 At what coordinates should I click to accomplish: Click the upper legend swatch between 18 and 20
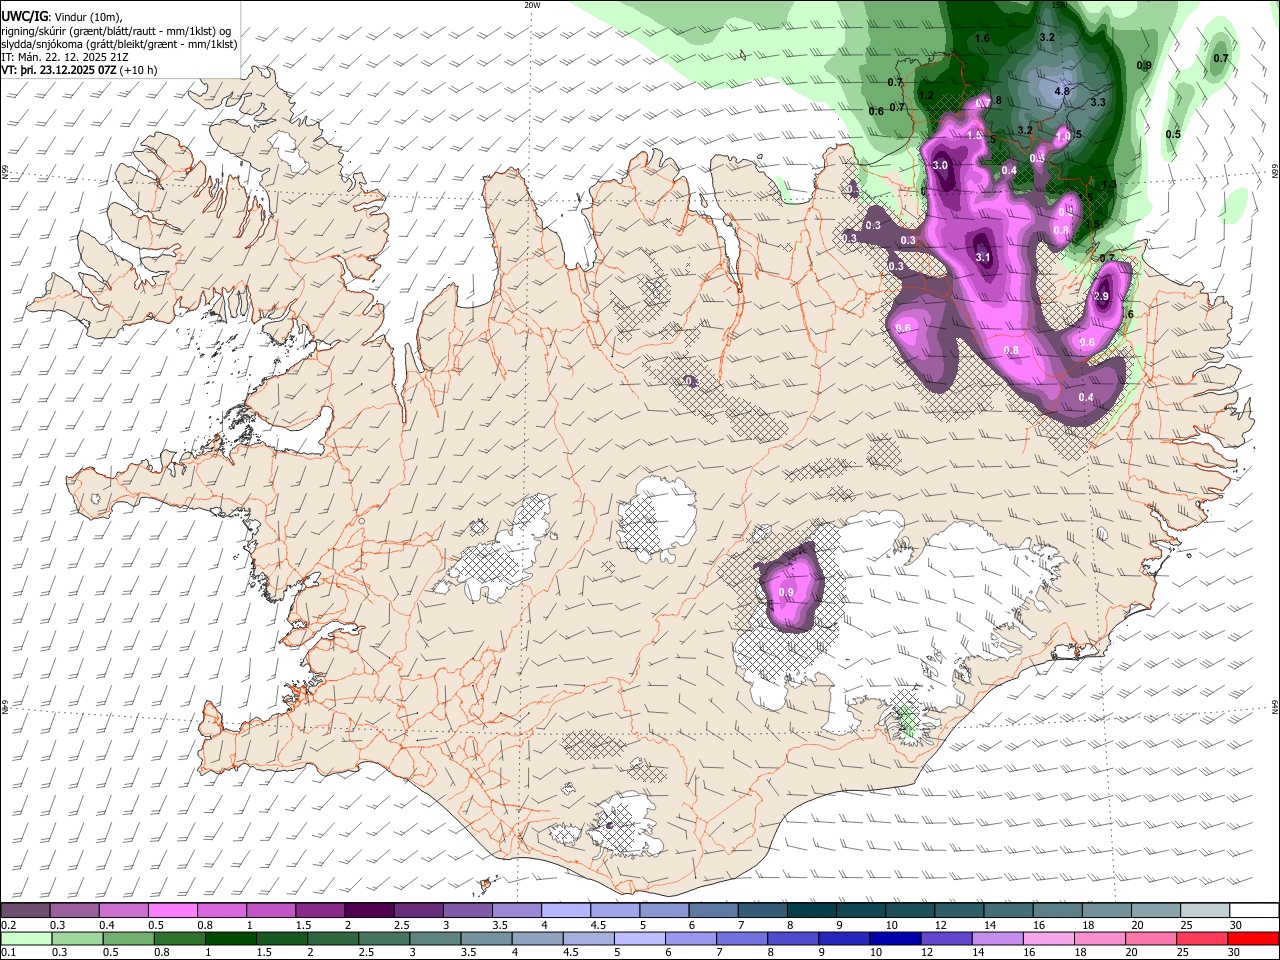pos(1107,911)
